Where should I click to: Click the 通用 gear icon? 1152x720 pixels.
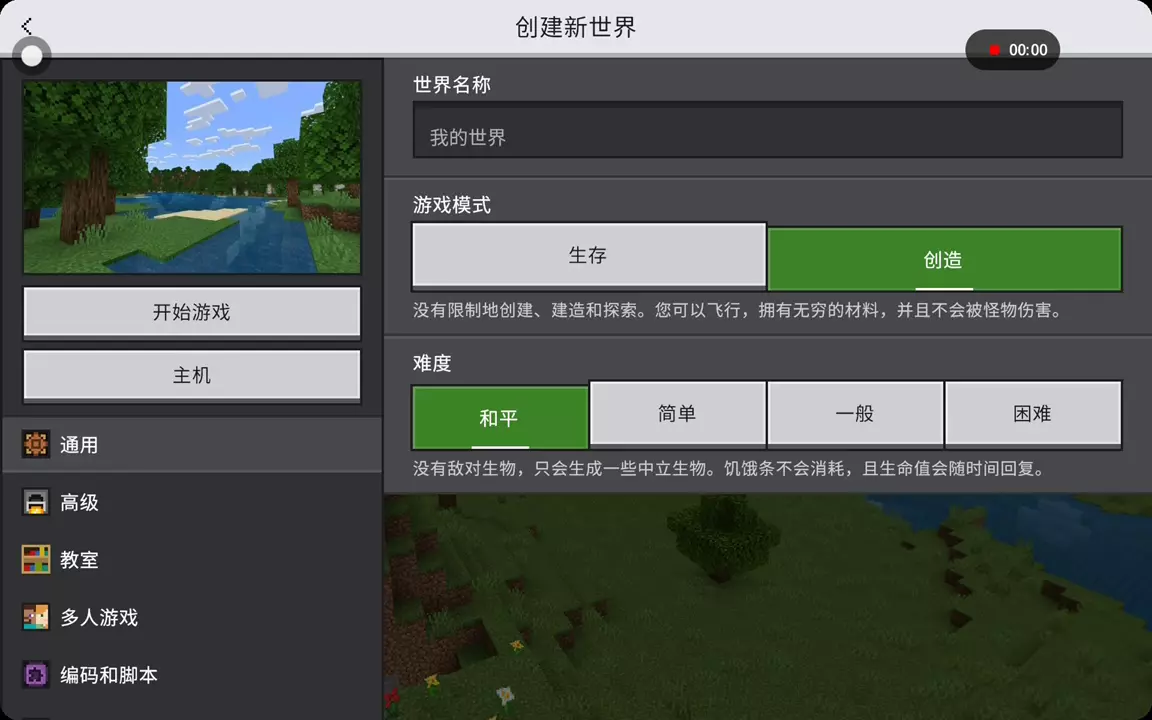(35, 444)
